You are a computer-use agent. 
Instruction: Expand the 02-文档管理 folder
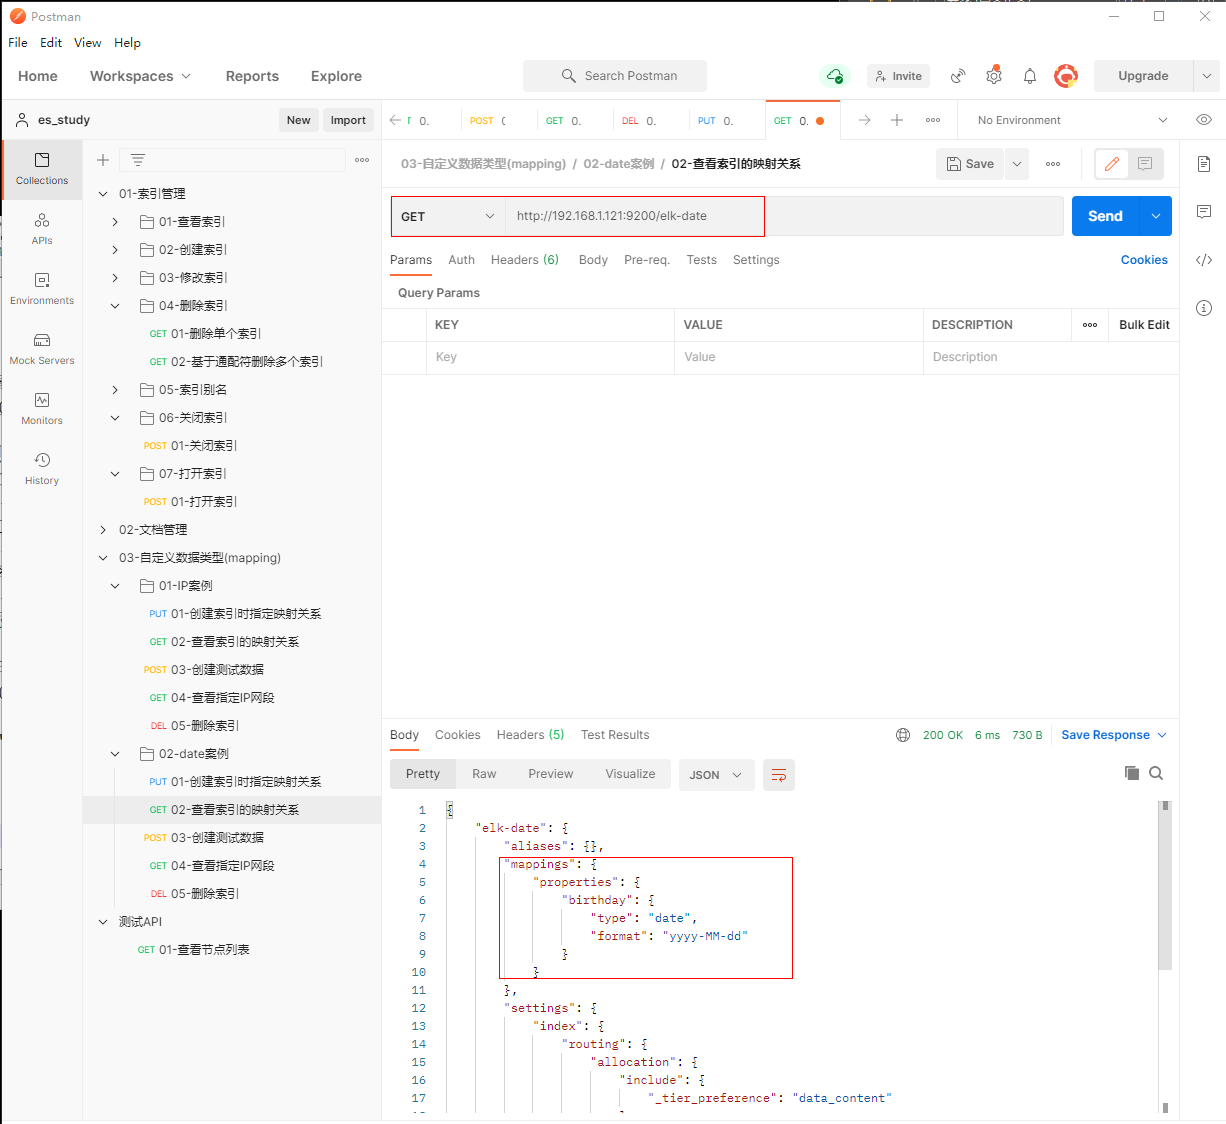(103, 530)
